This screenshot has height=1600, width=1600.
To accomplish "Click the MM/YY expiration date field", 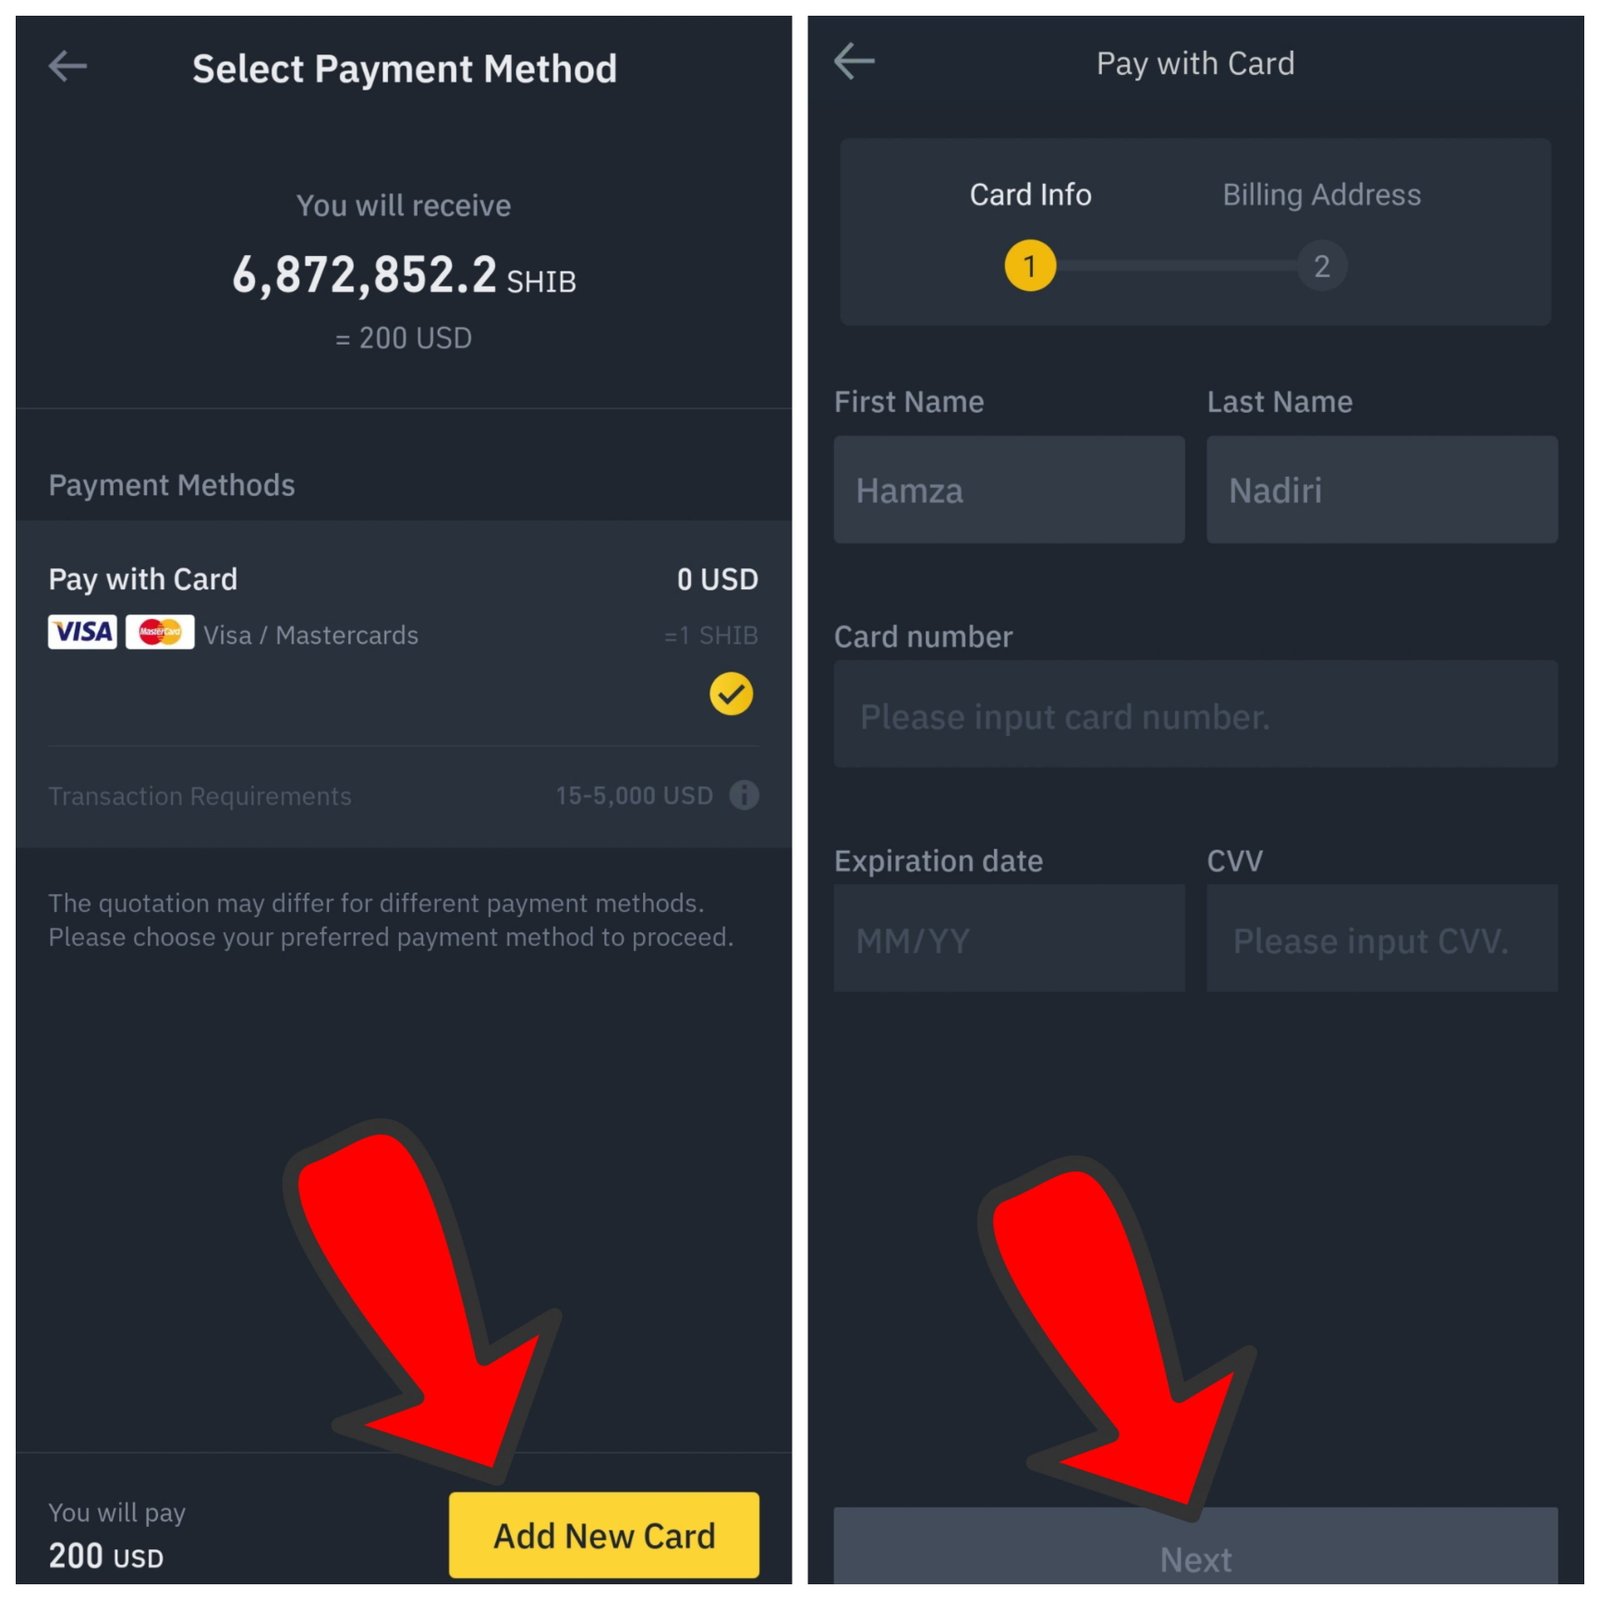I will tap(1009, 938).
